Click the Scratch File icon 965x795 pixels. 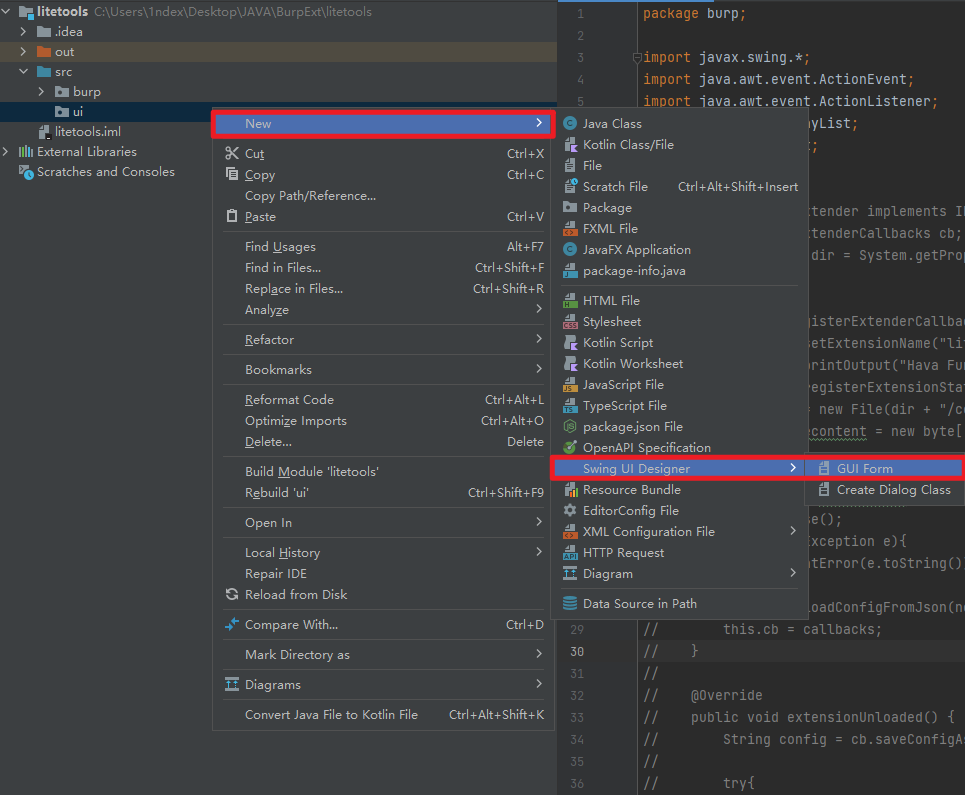click(x=571, y=186)
